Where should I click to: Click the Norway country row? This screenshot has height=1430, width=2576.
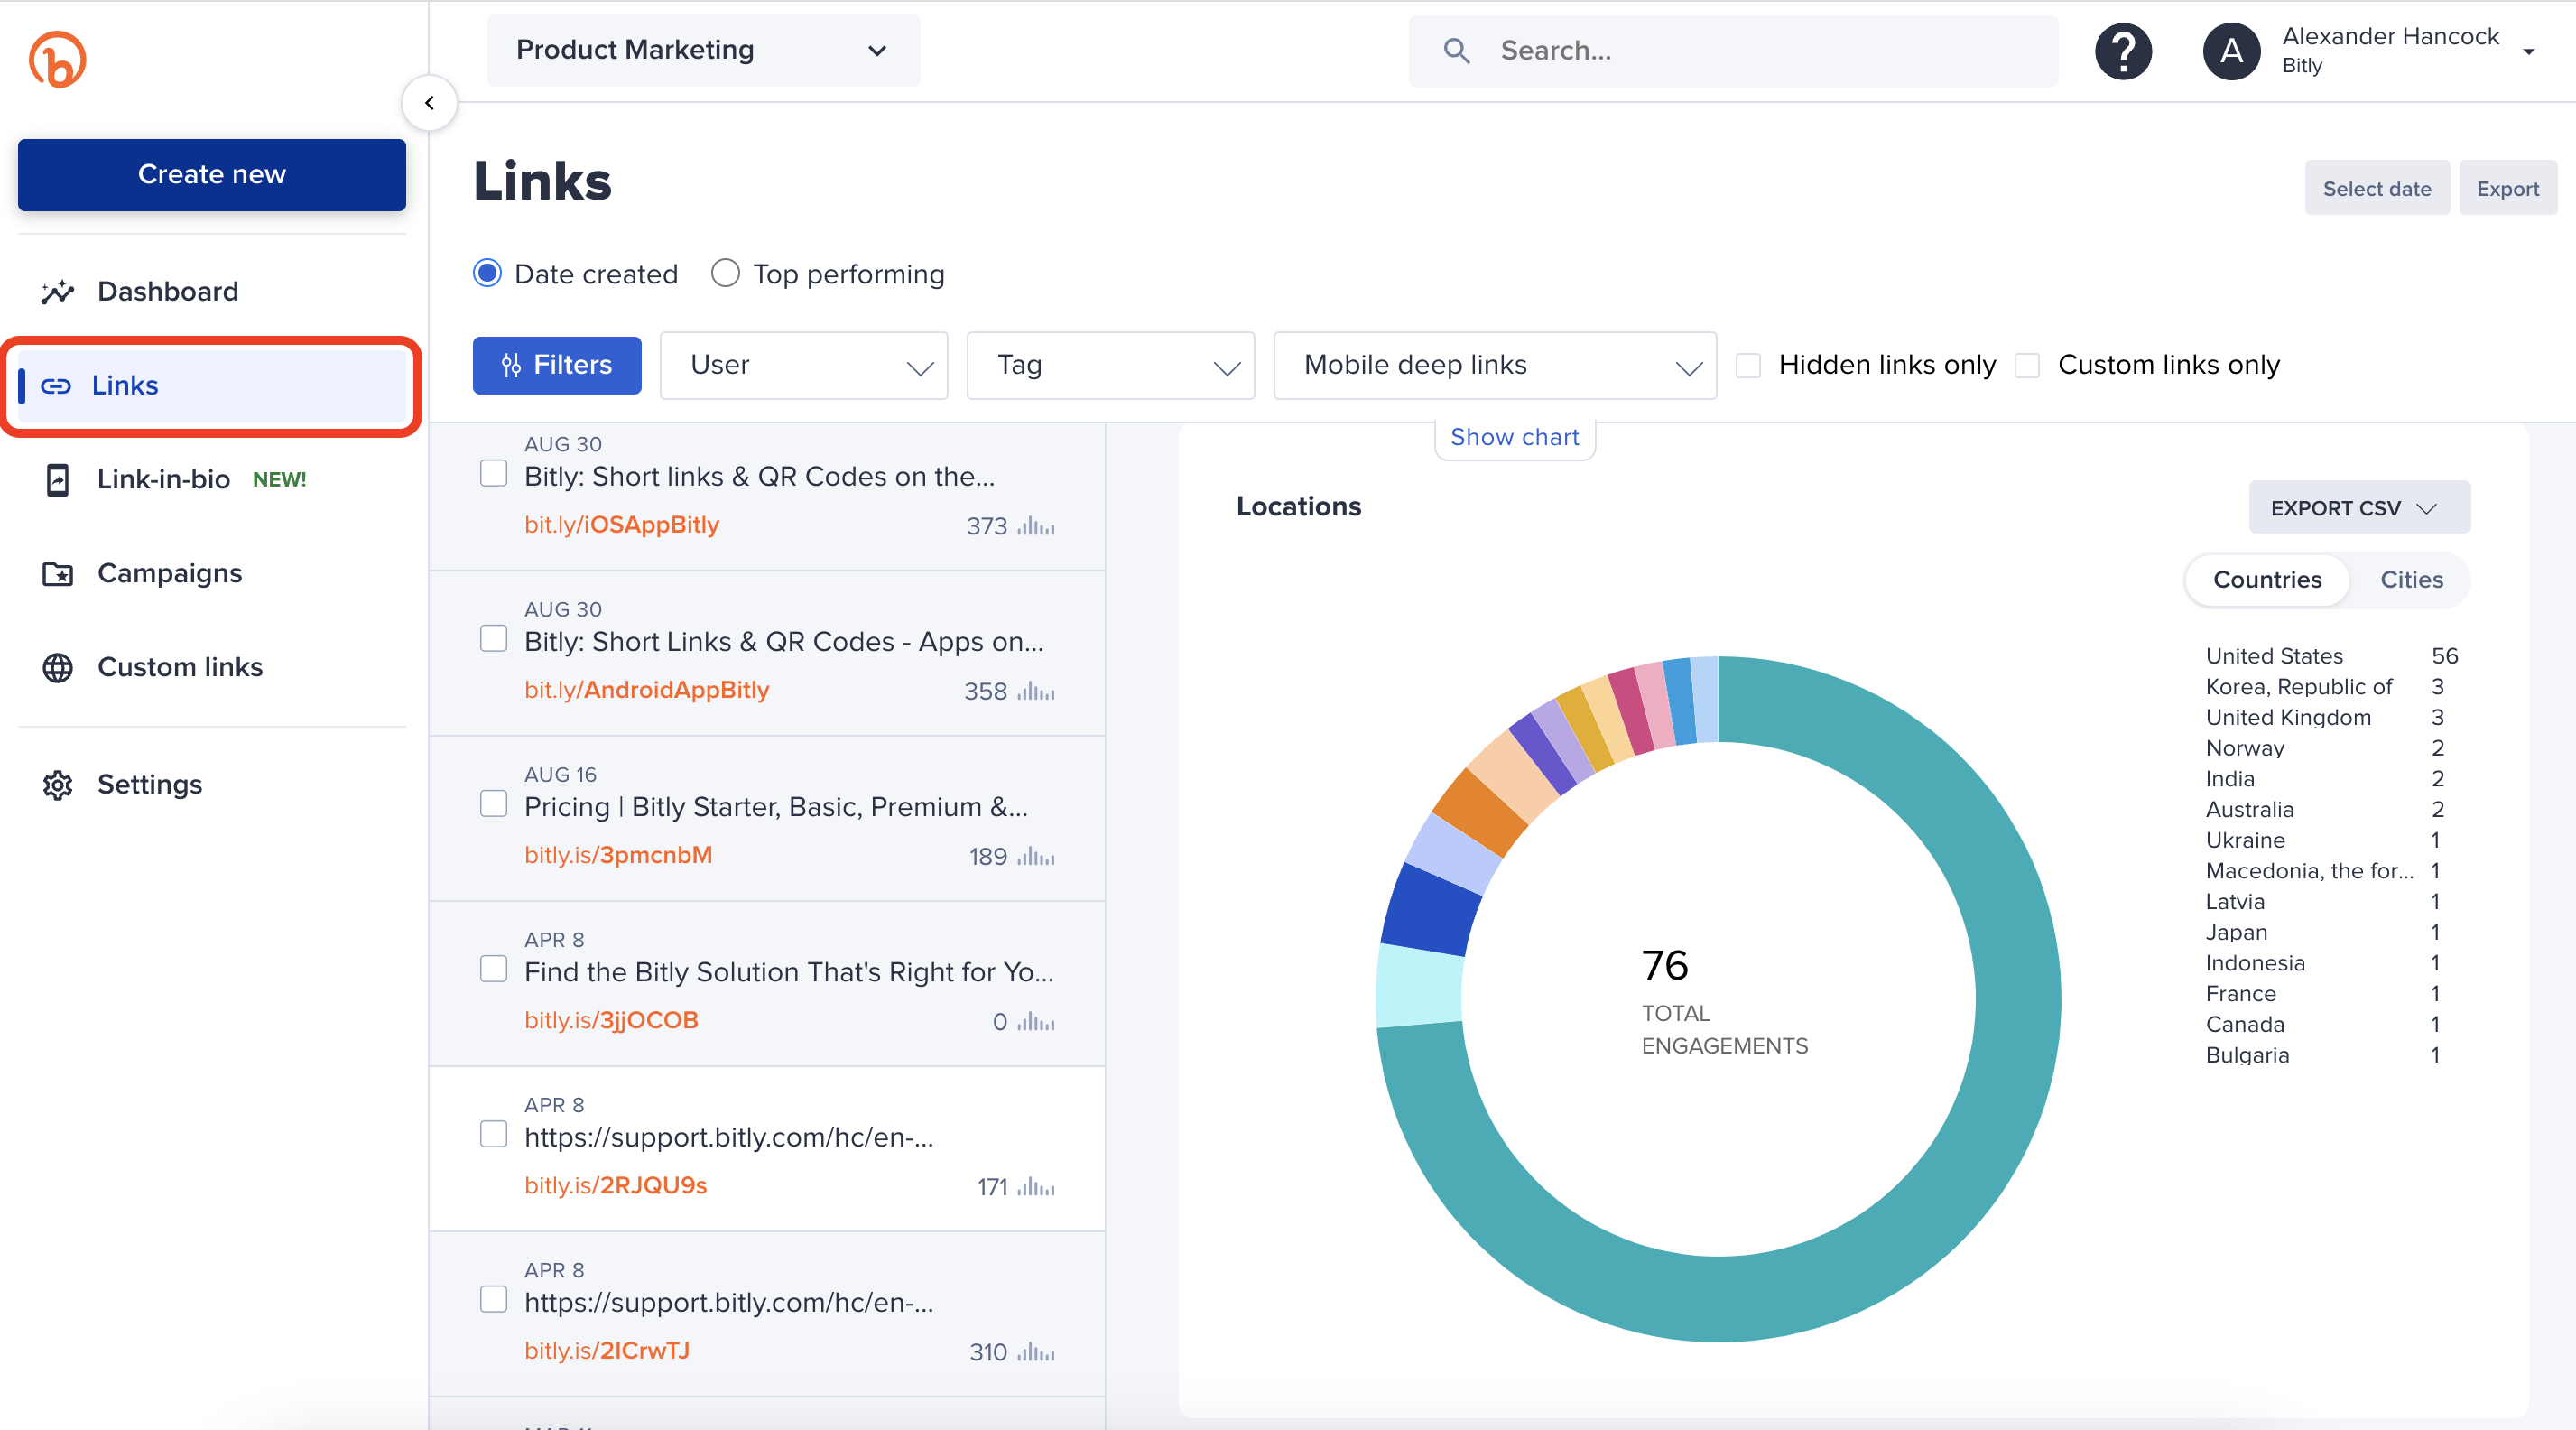[x=2325, y=748]
